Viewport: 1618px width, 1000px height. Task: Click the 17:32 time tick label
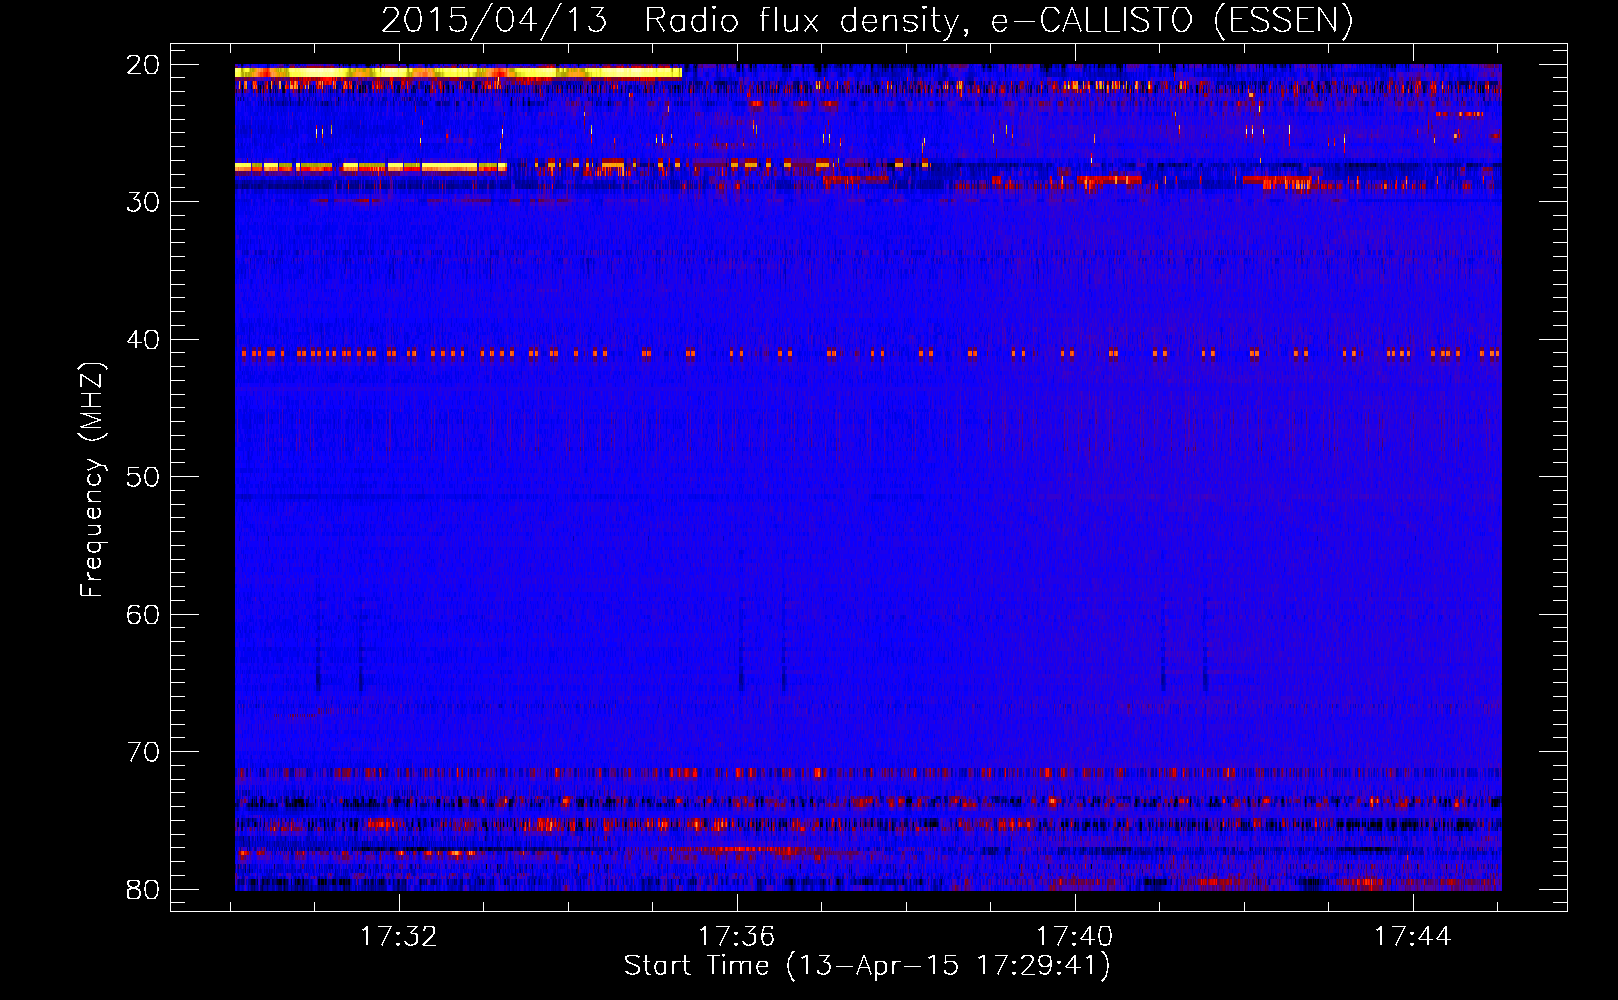pos(399,937)
